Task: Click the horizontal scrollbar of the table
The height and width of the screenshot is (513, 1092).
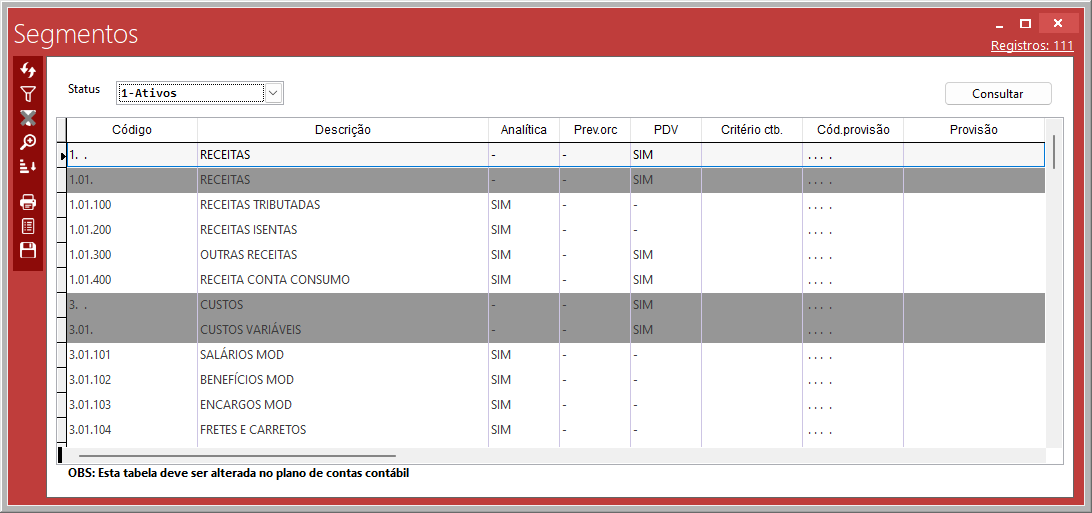Action: point(237,455)
